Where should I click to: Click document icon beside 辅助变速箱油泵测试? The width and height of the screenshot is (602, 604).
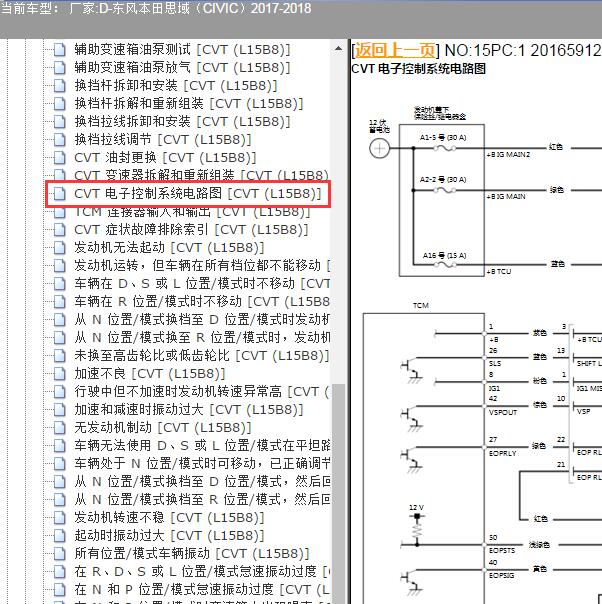tap(59, 50)
